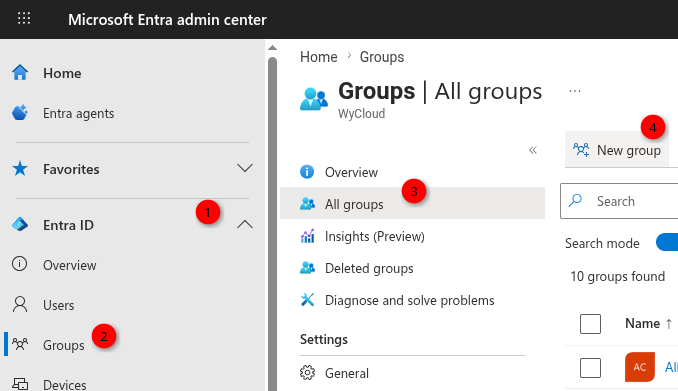Screen dimensions: 678x391
Task: Open the app launcher waffle icon
Action: pyautogui.click(x=24, y=18)
